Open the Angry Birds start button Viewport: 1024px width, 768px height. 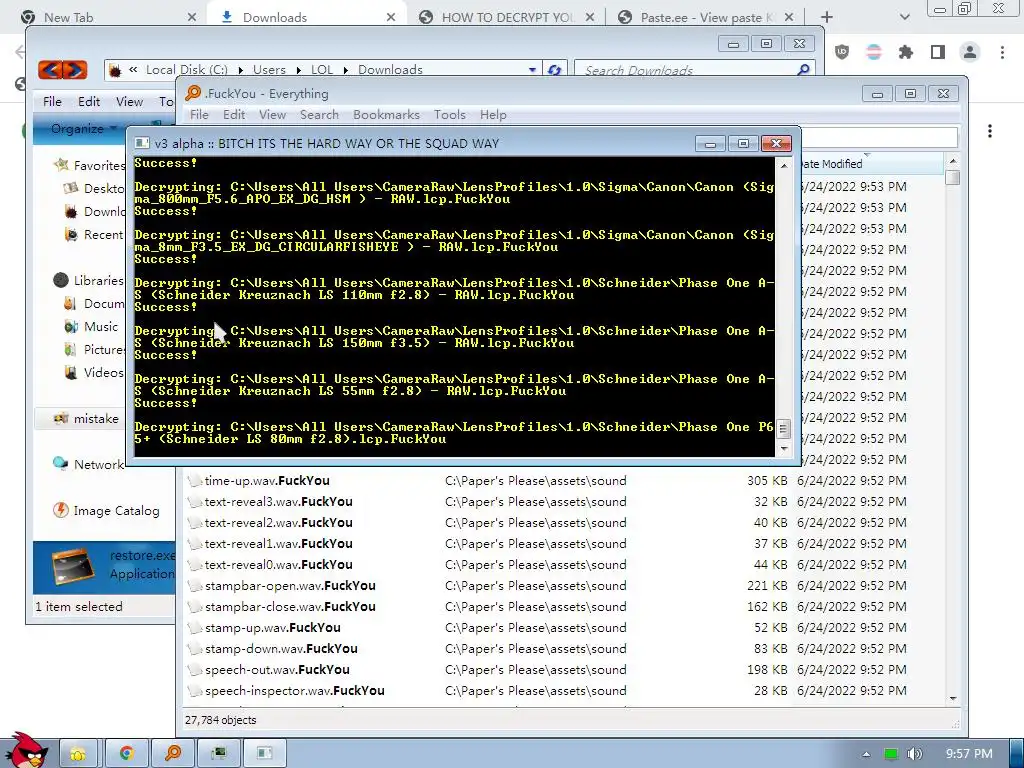26,751
